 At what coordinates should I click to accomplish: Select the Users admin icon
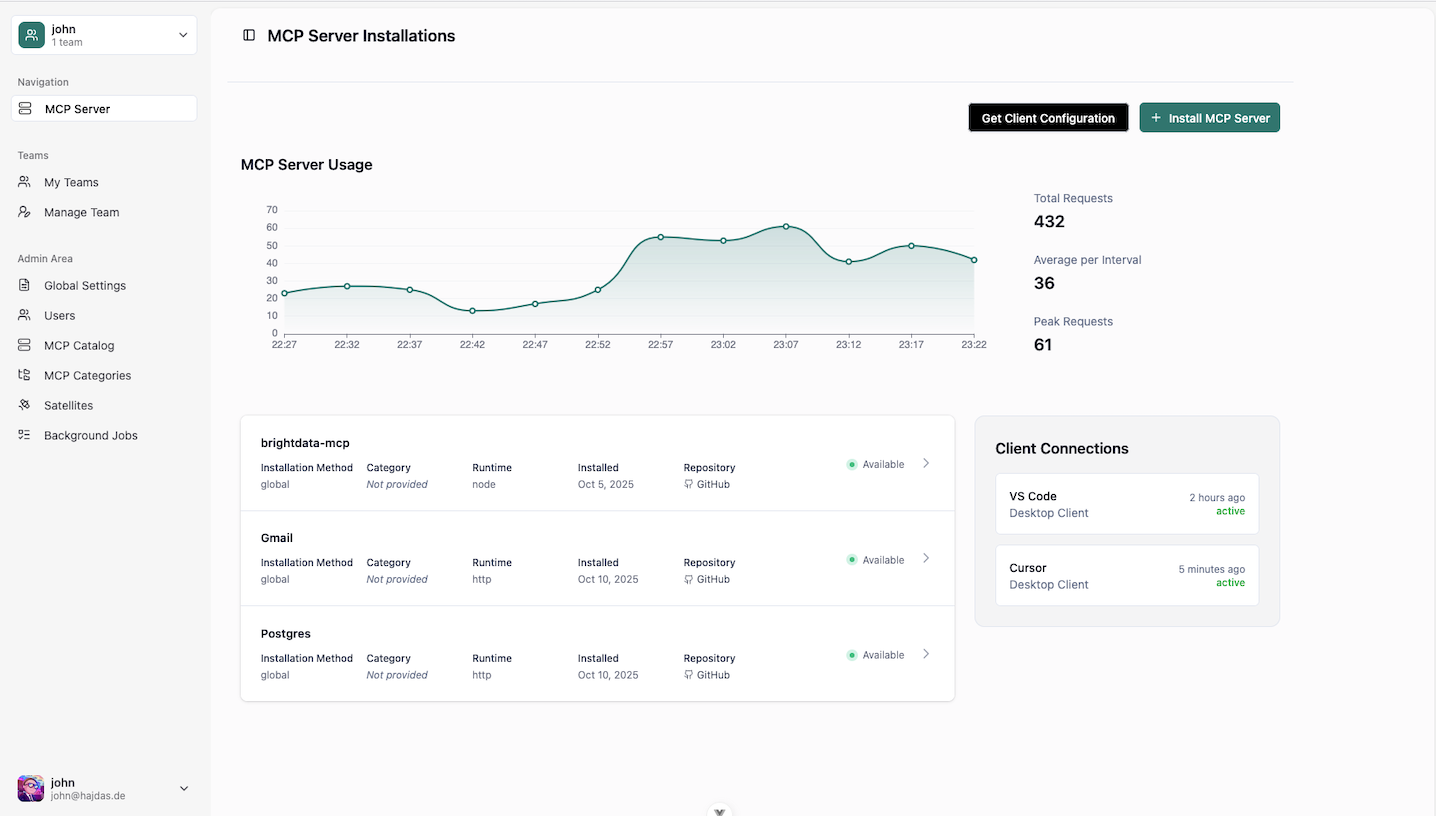[x=23, y=315]
